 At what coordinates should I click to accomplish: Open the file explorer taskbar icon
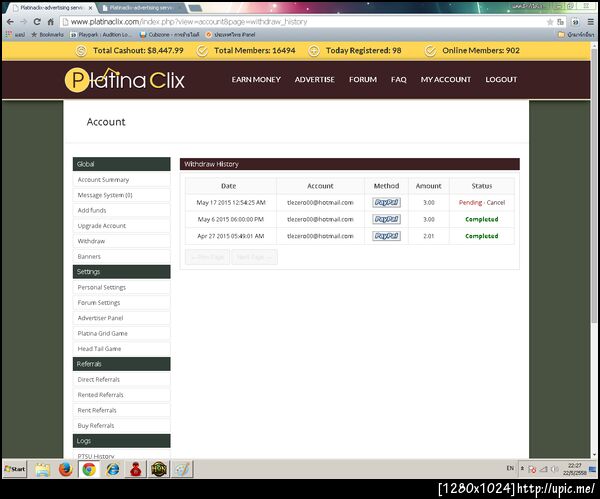point(42,469)
